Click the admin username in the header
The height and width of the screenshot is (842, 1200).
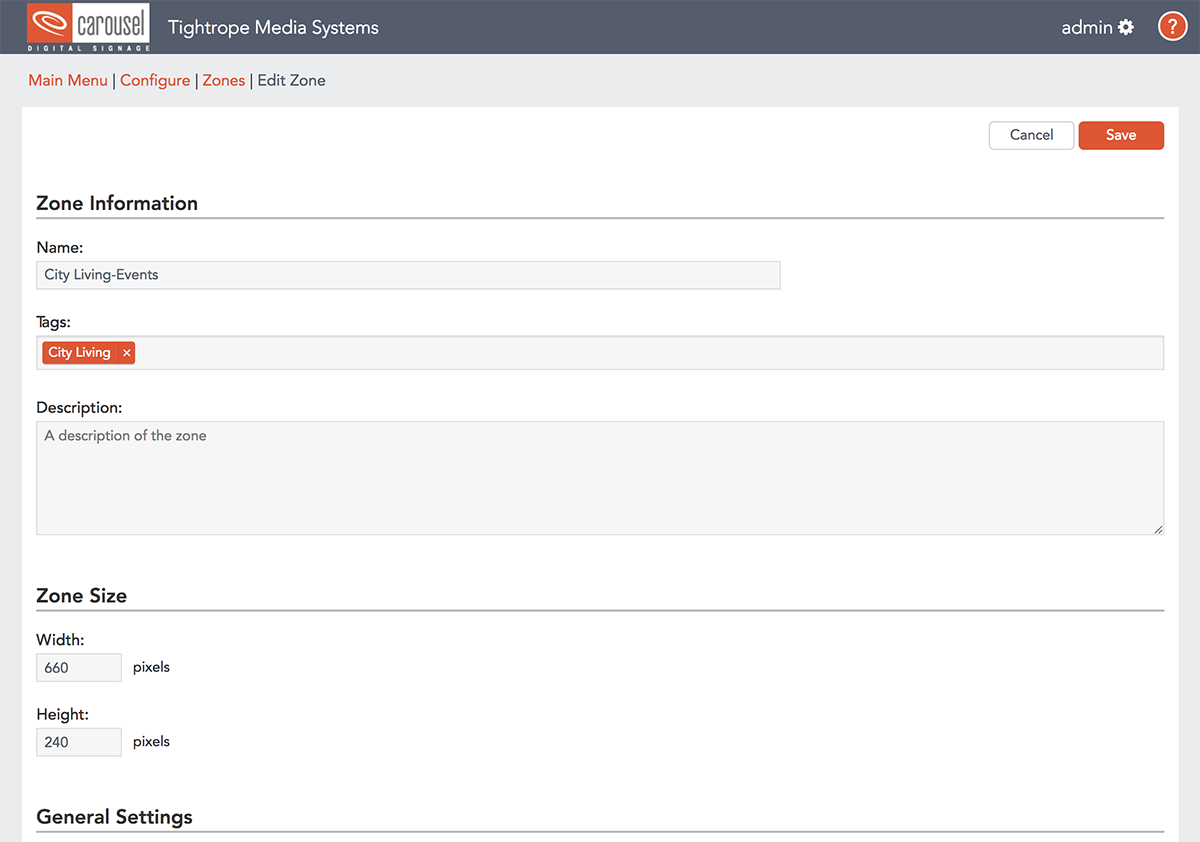(1086, 28)
